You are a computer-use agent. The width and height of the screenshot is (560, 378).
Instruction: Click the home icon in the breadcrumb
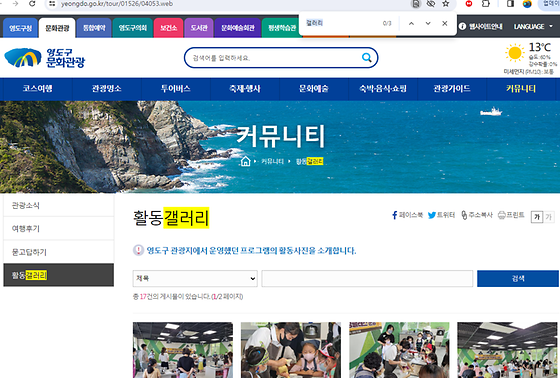(x=245, y=161)
